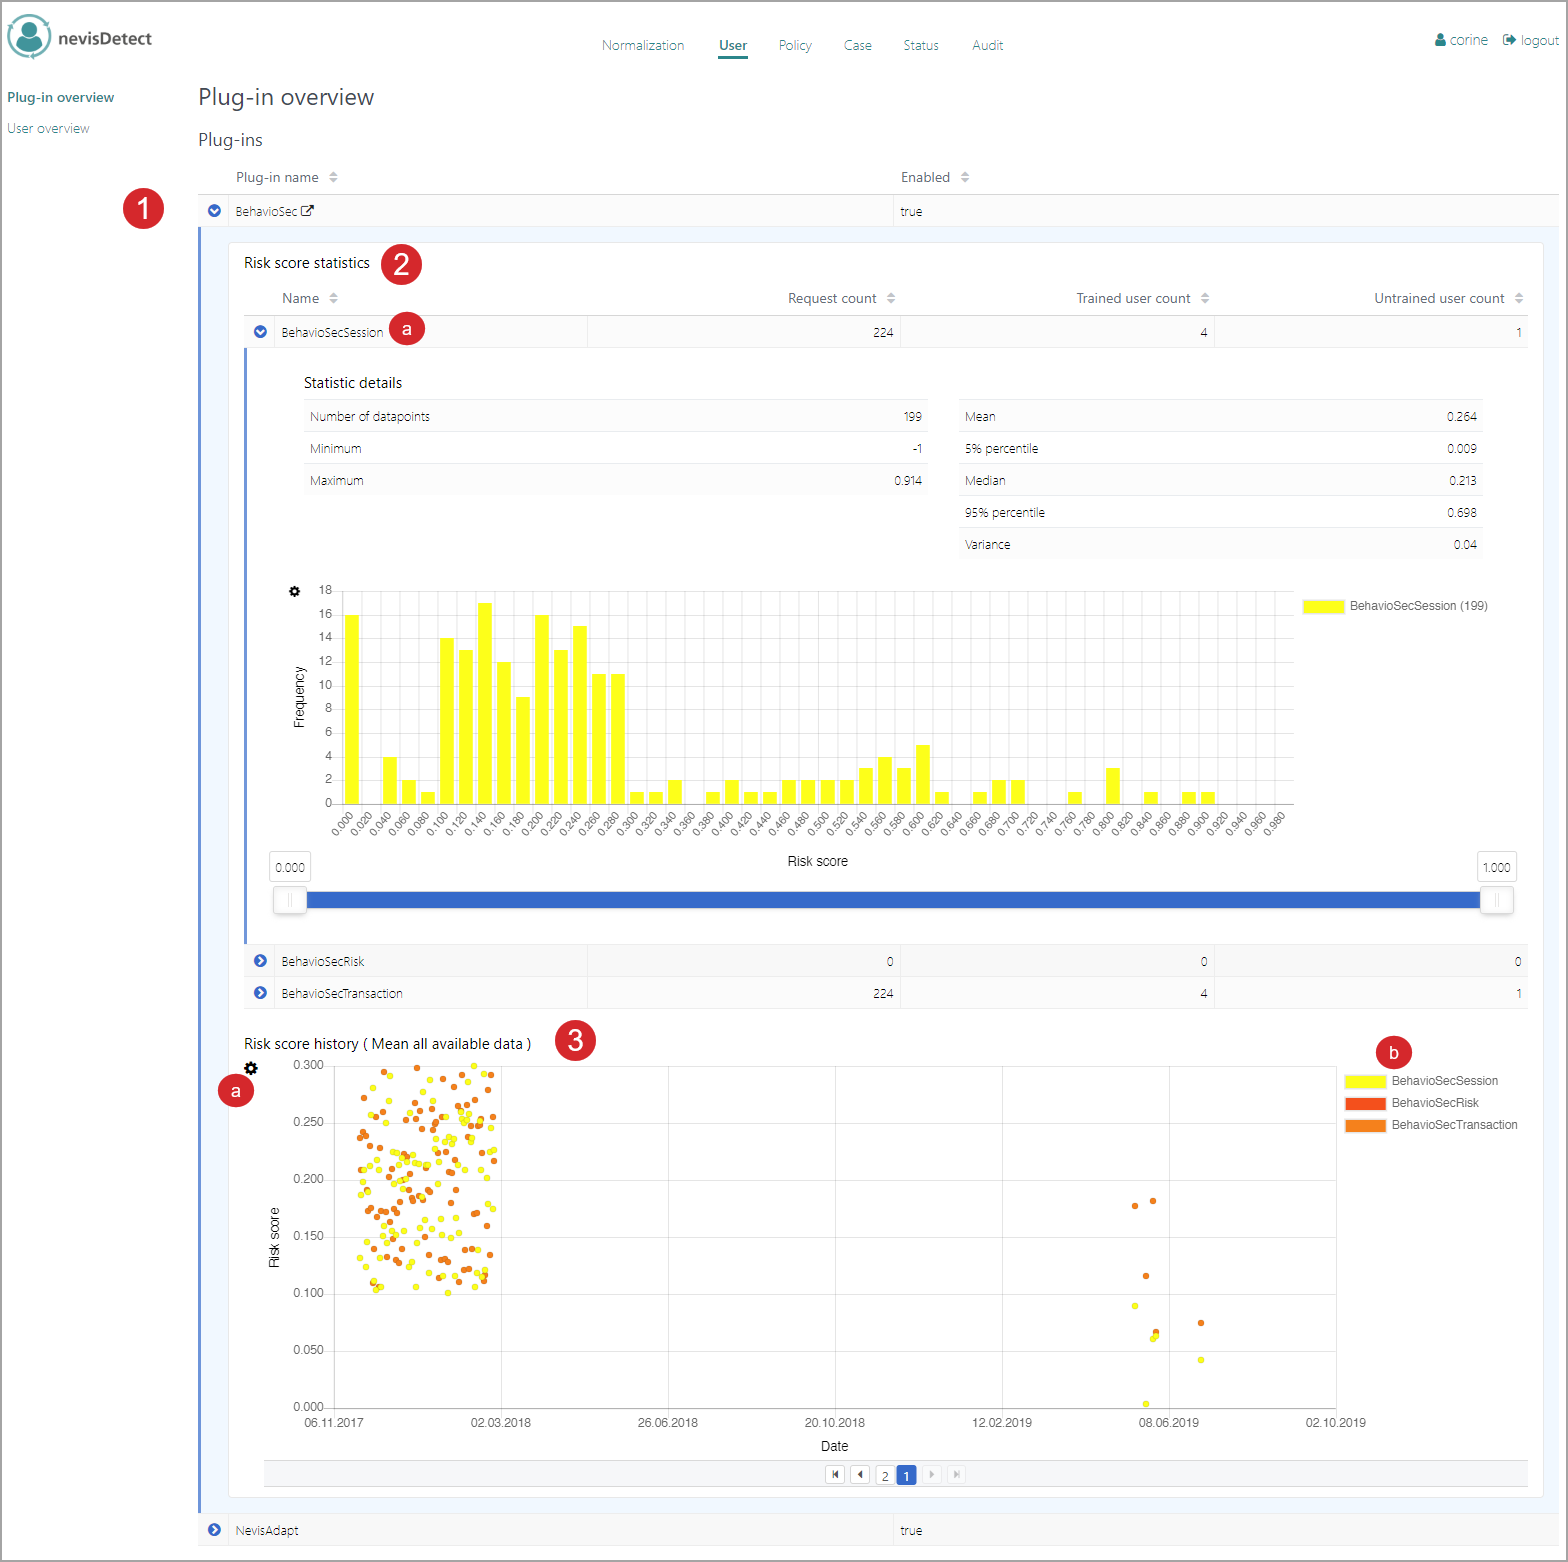
Task: Collapse the BehavioSec plug-in row
Action: [x=214, y=211]
